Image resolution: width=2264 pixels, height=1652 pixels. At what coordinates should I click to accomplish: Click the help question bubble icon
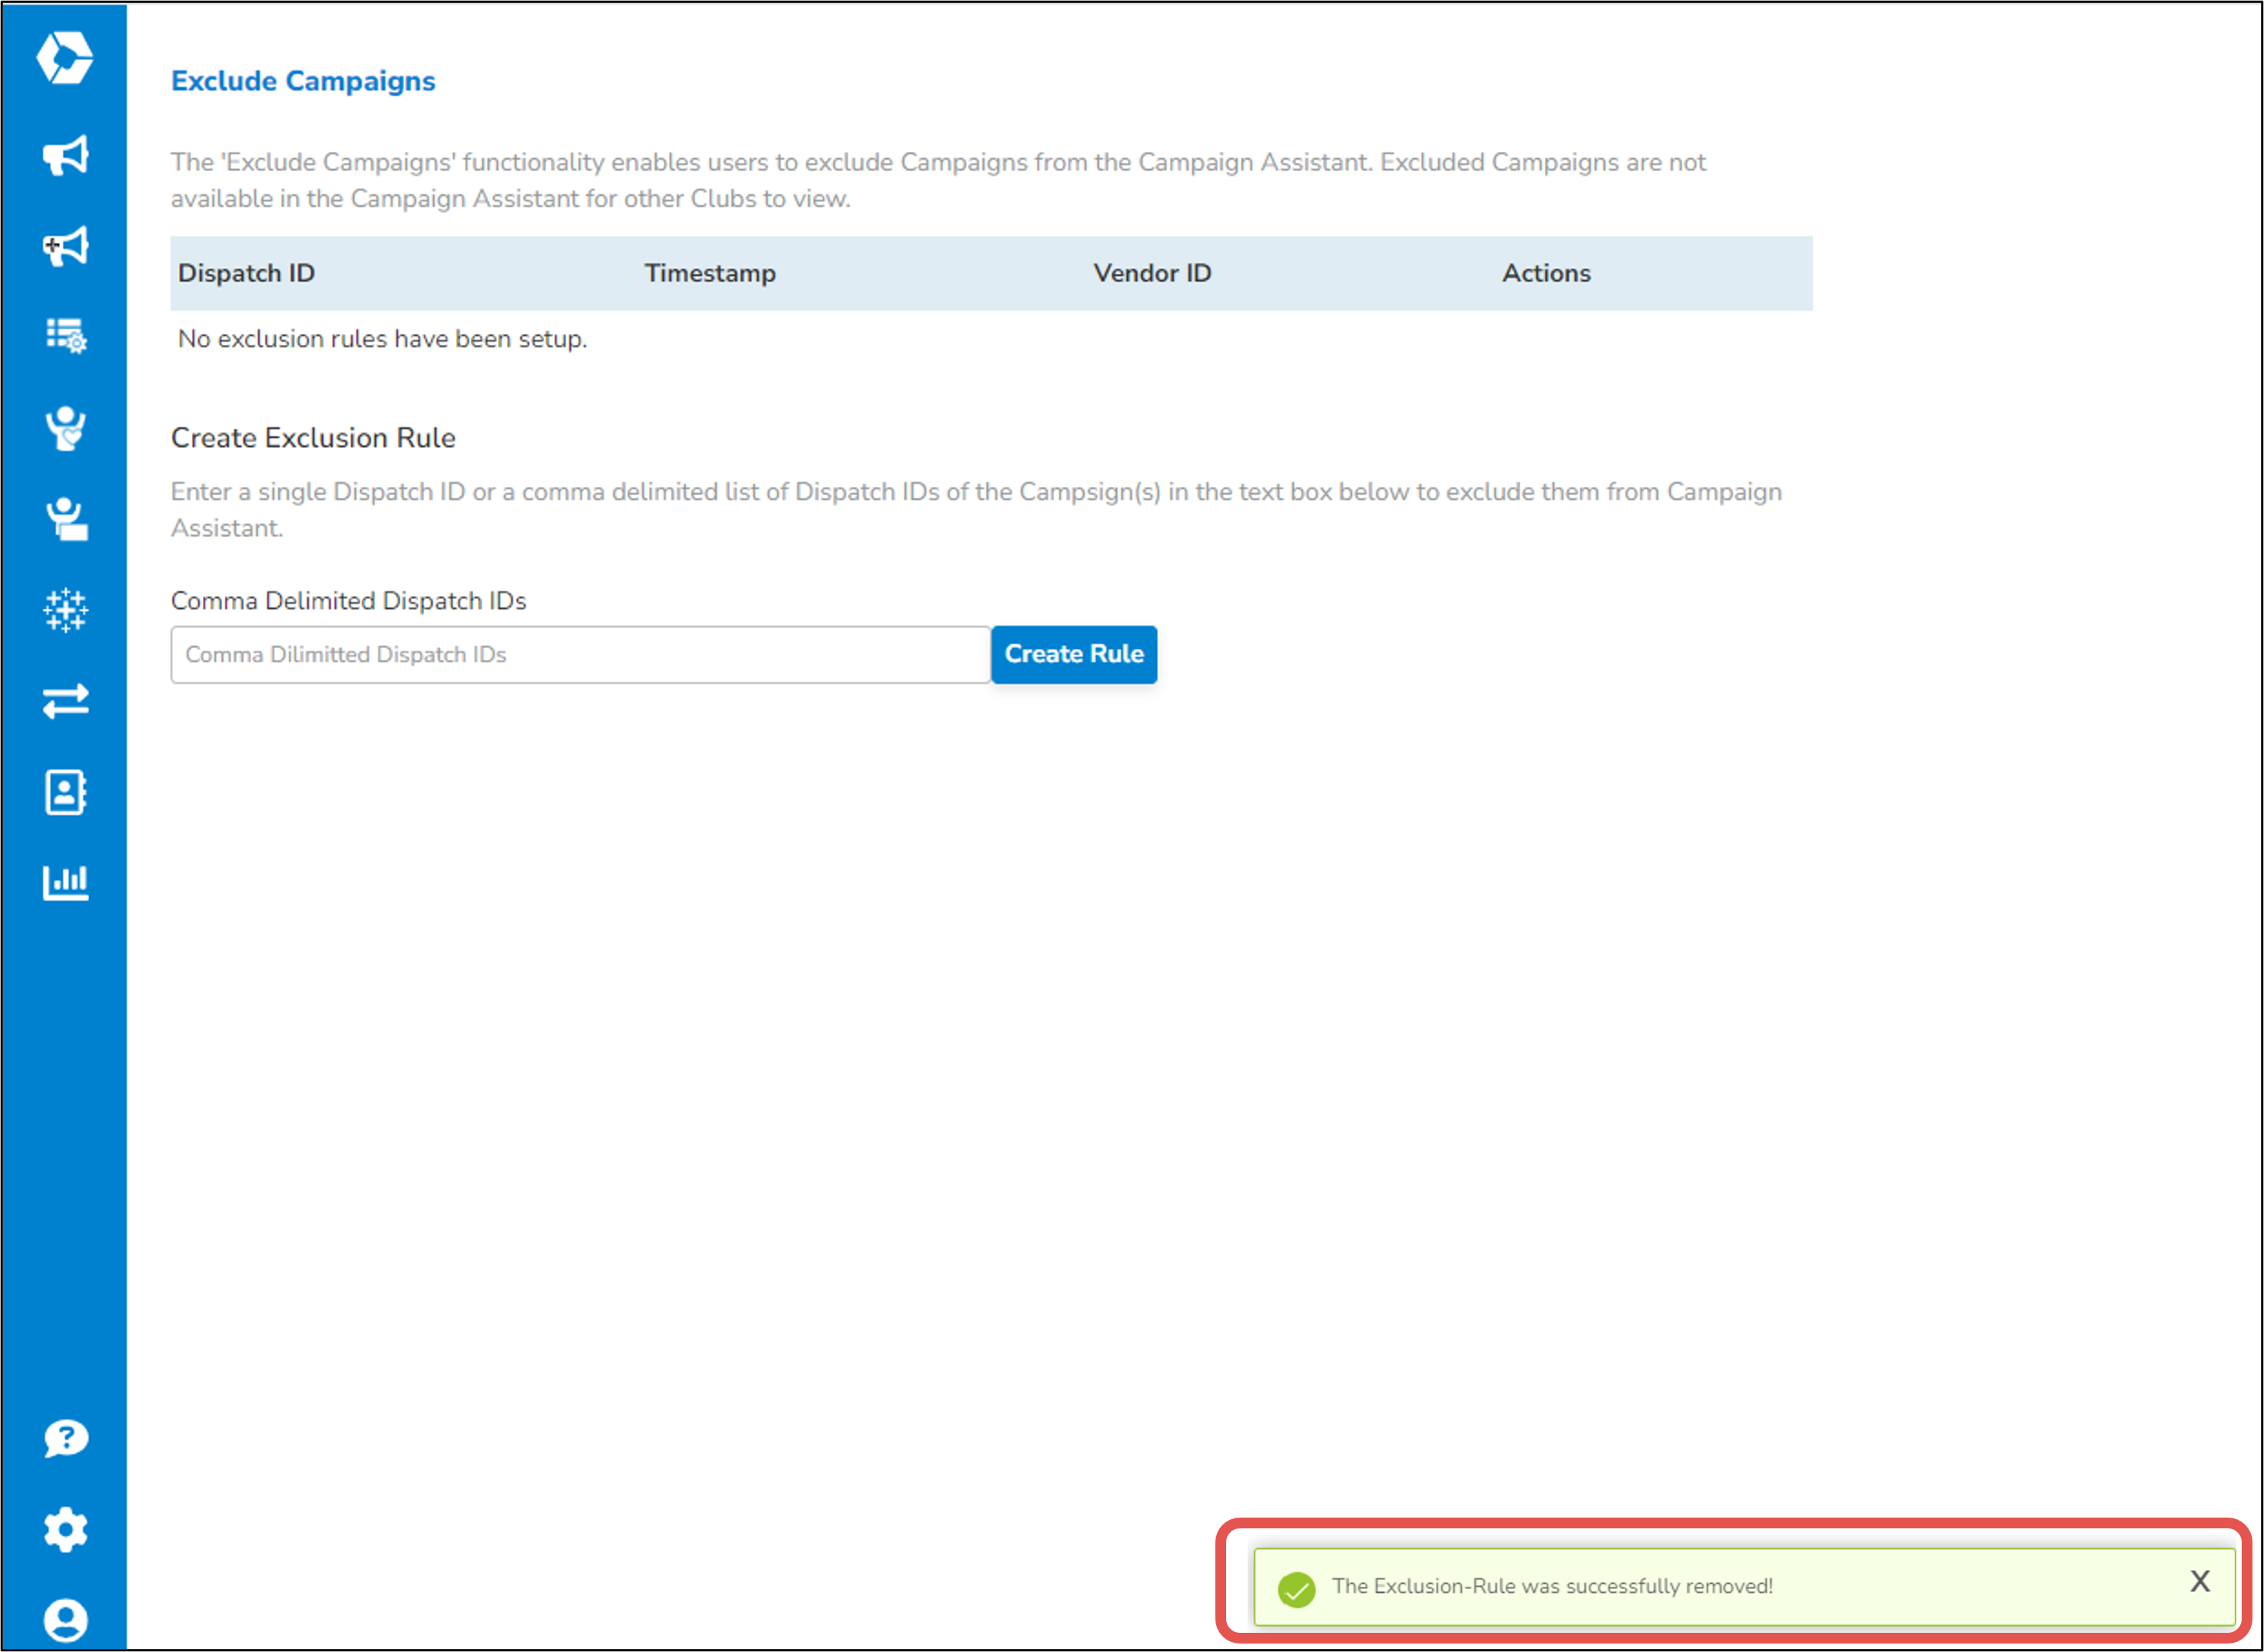(66, 1438)
